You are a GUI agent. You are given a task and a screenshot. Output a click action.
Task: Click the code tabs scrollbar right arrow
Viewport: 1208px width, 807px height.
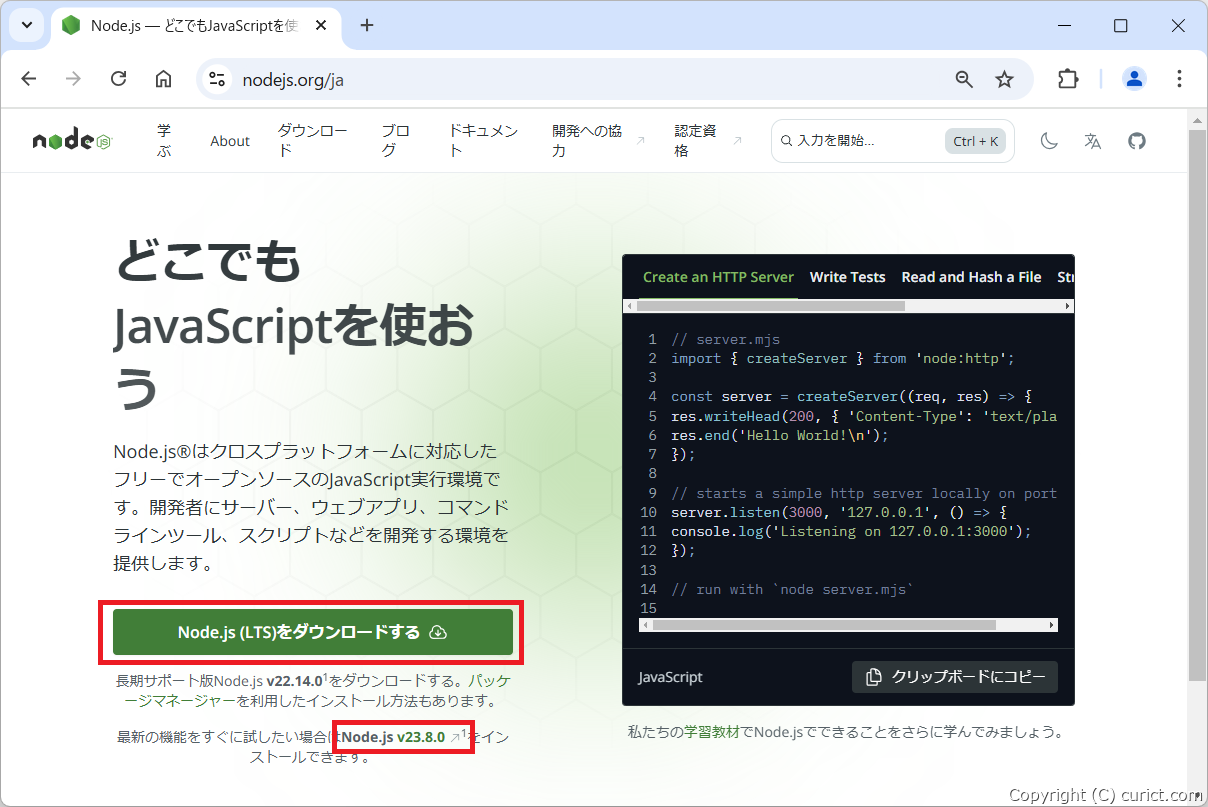click(x=1067, y=306)
